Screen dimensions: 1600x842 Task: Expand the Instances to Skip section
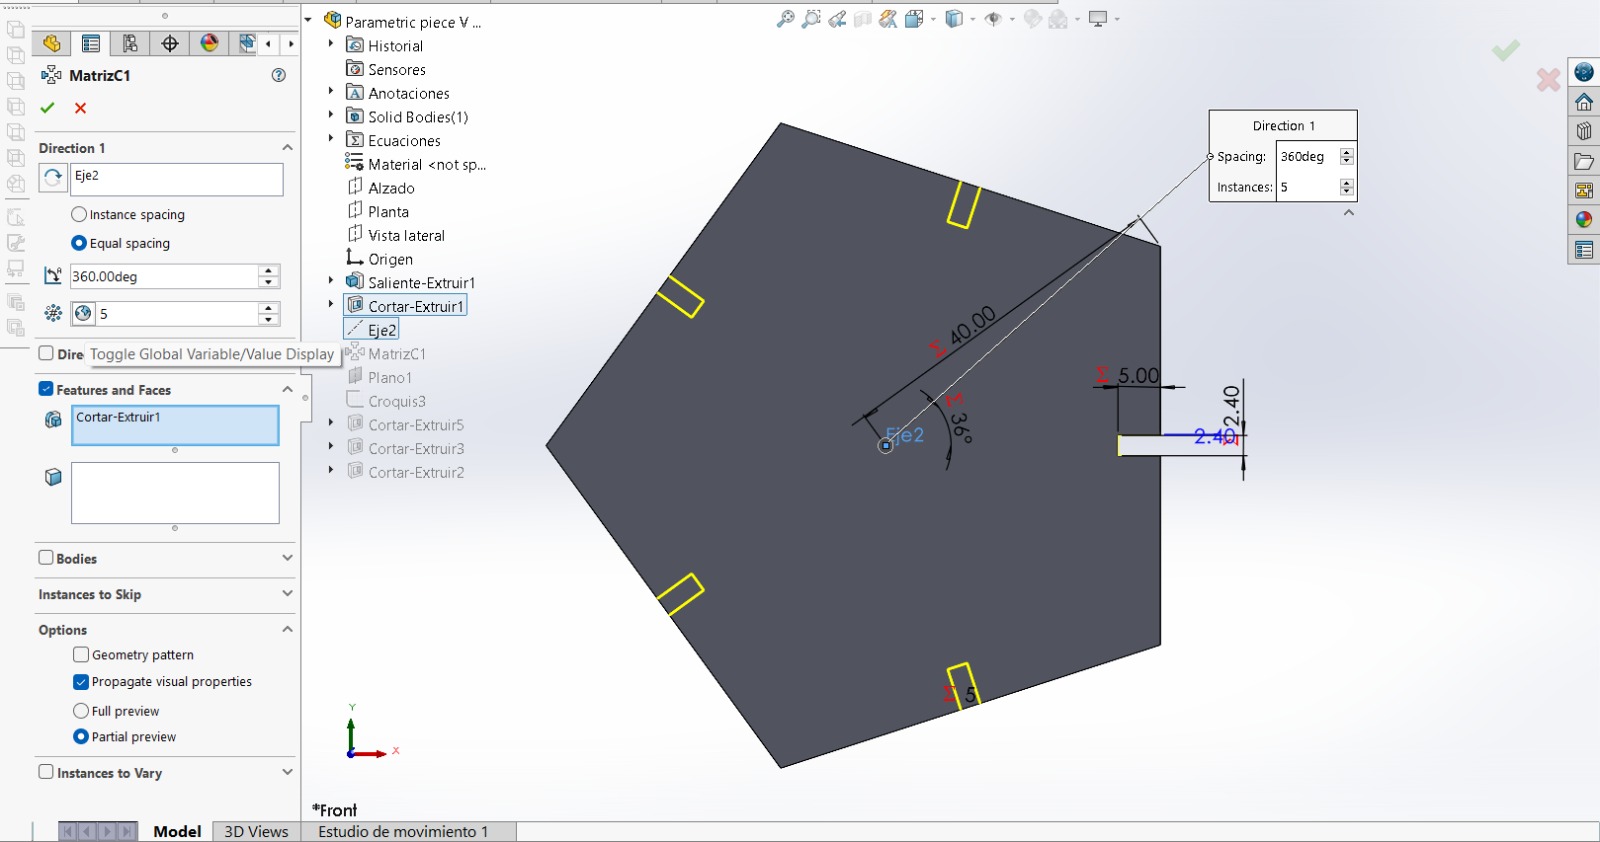click(x=287, y=594)
